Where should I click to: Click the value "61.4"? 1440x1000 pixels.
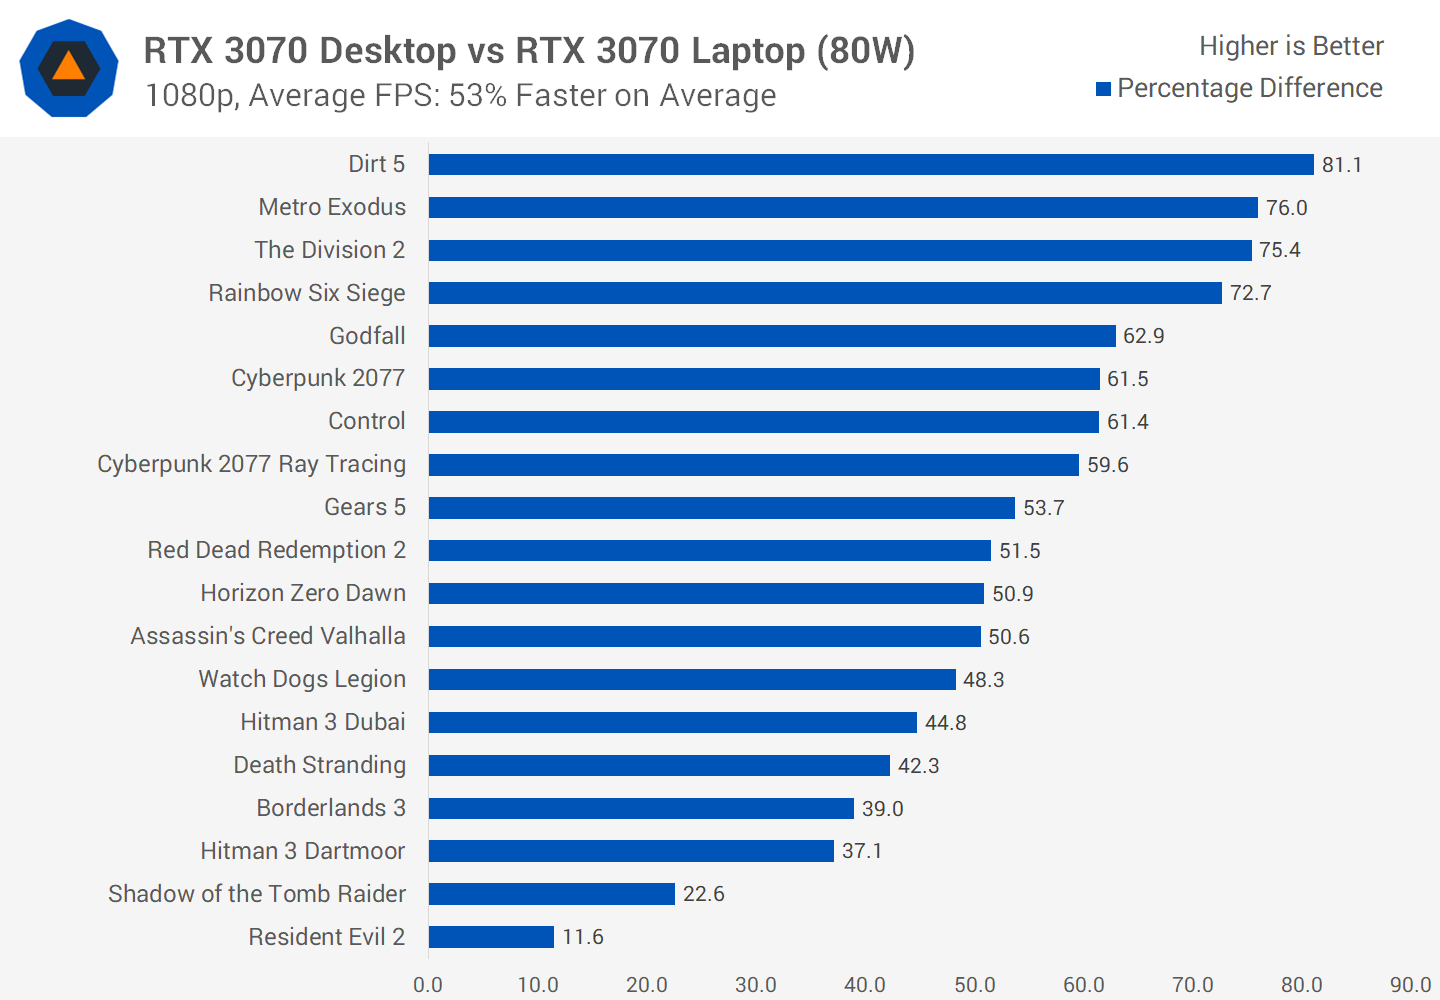click(x=1127, y=422)
